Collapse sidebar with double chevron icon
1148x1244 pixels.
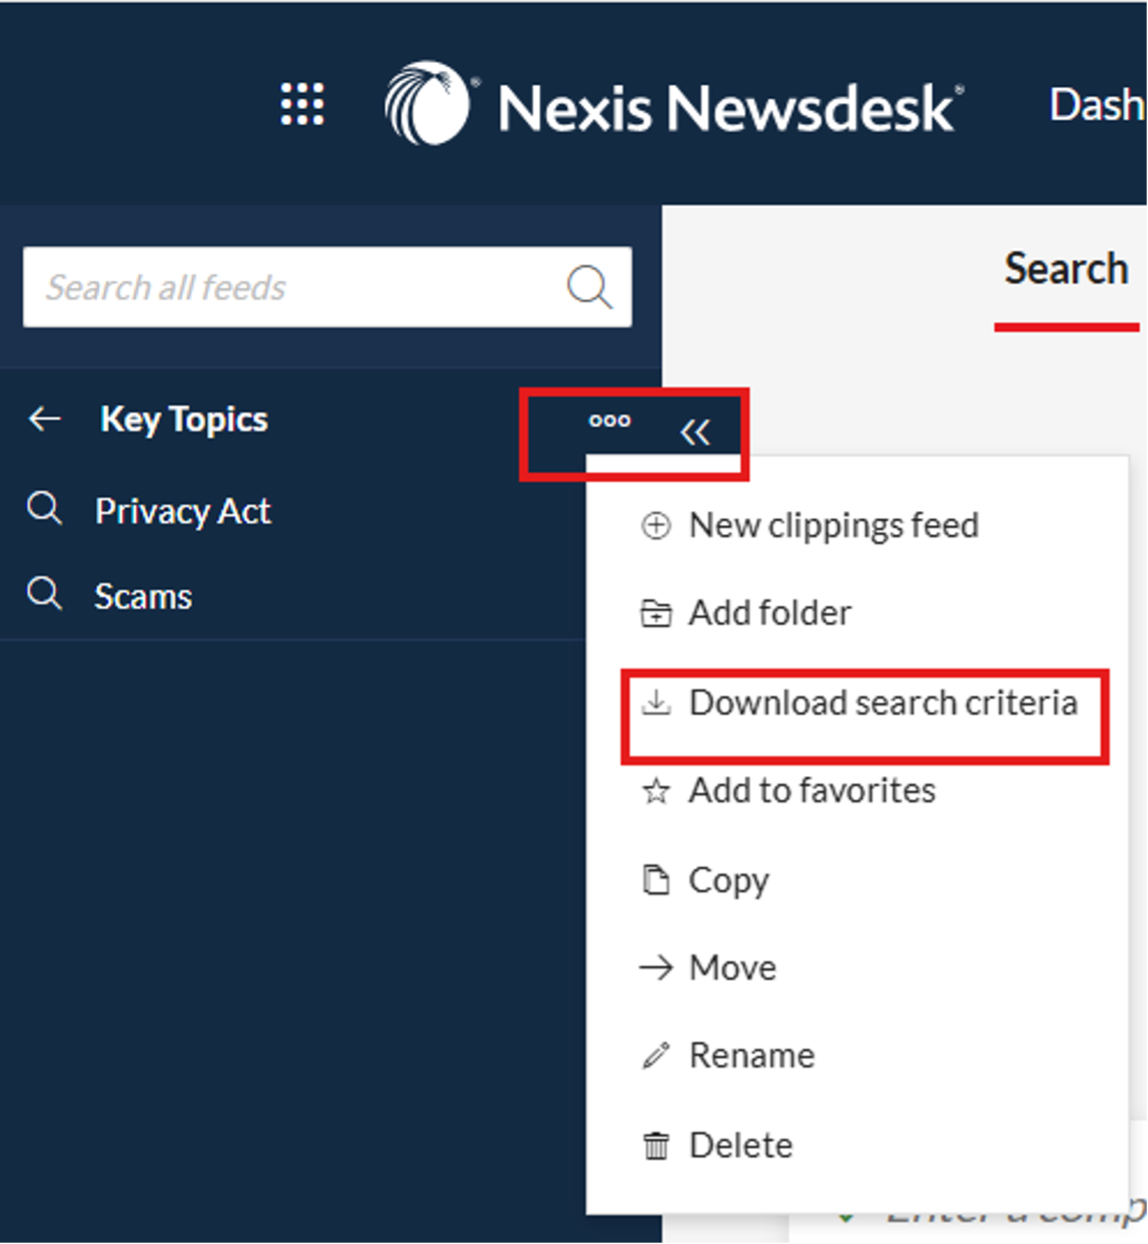(x=695, y=432)
